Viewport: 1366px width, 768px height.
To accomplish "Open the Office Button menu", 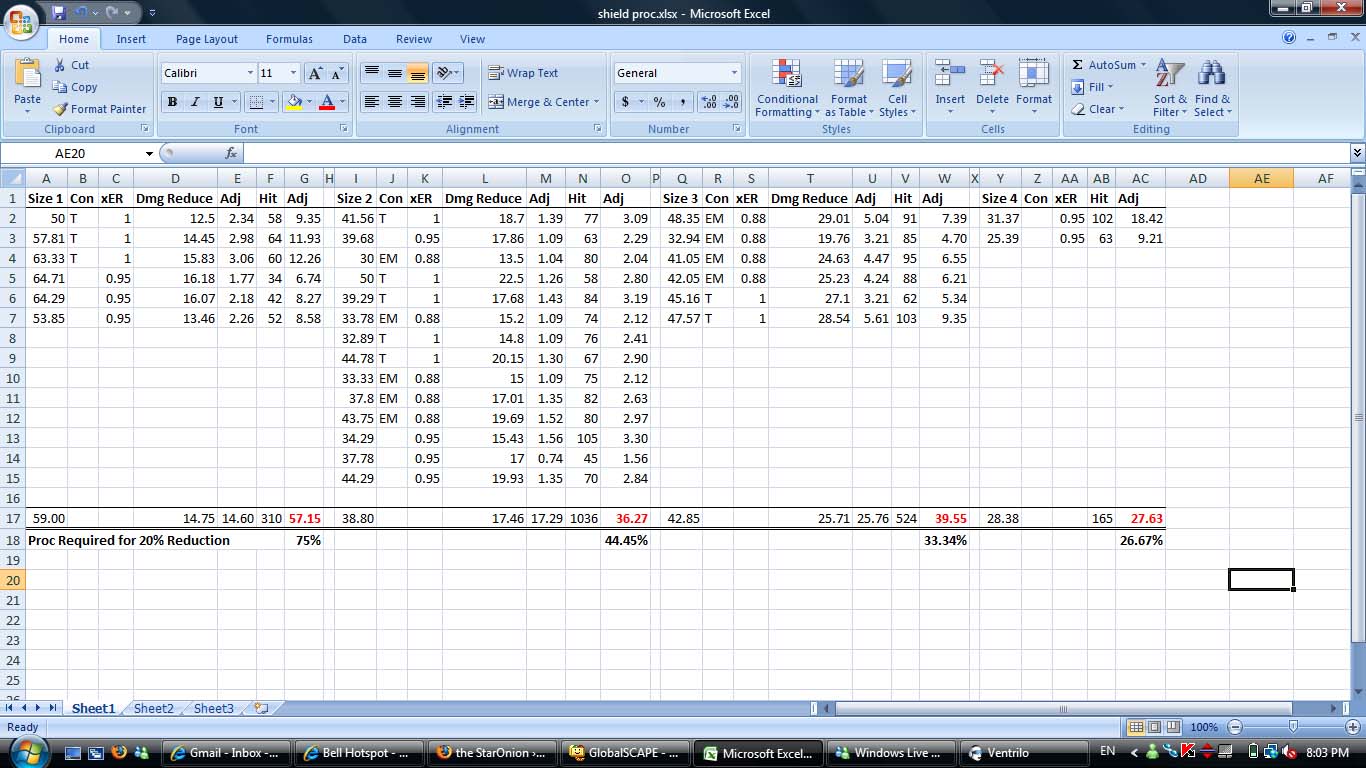I will click(22, 20).
